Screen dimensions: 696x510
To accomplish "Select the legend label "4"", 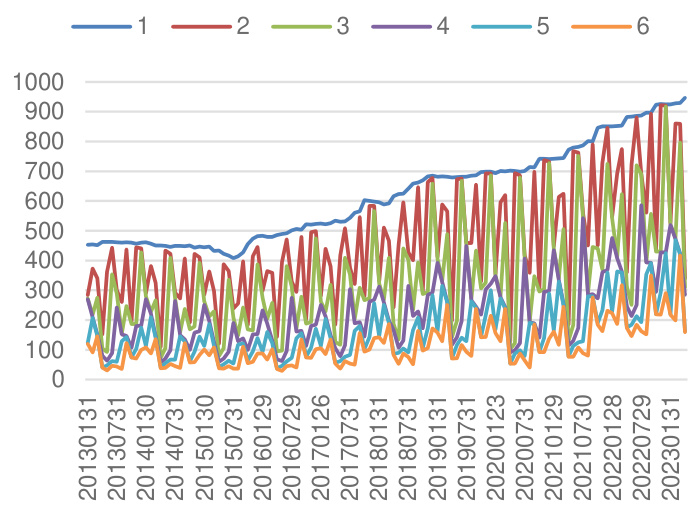I will tap(443, 26).
